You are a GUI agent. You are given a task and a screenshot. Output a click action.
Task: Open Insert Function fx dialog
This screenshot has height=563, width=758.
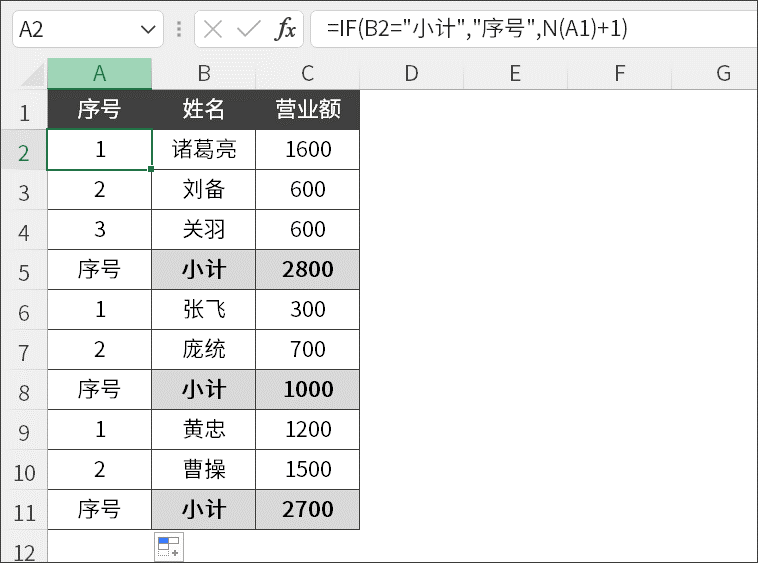click(285, 29)
